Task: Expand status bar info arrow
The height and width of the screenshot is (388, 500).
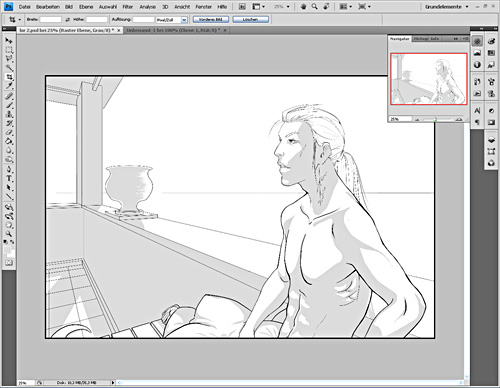Action: tap(113, 382)
